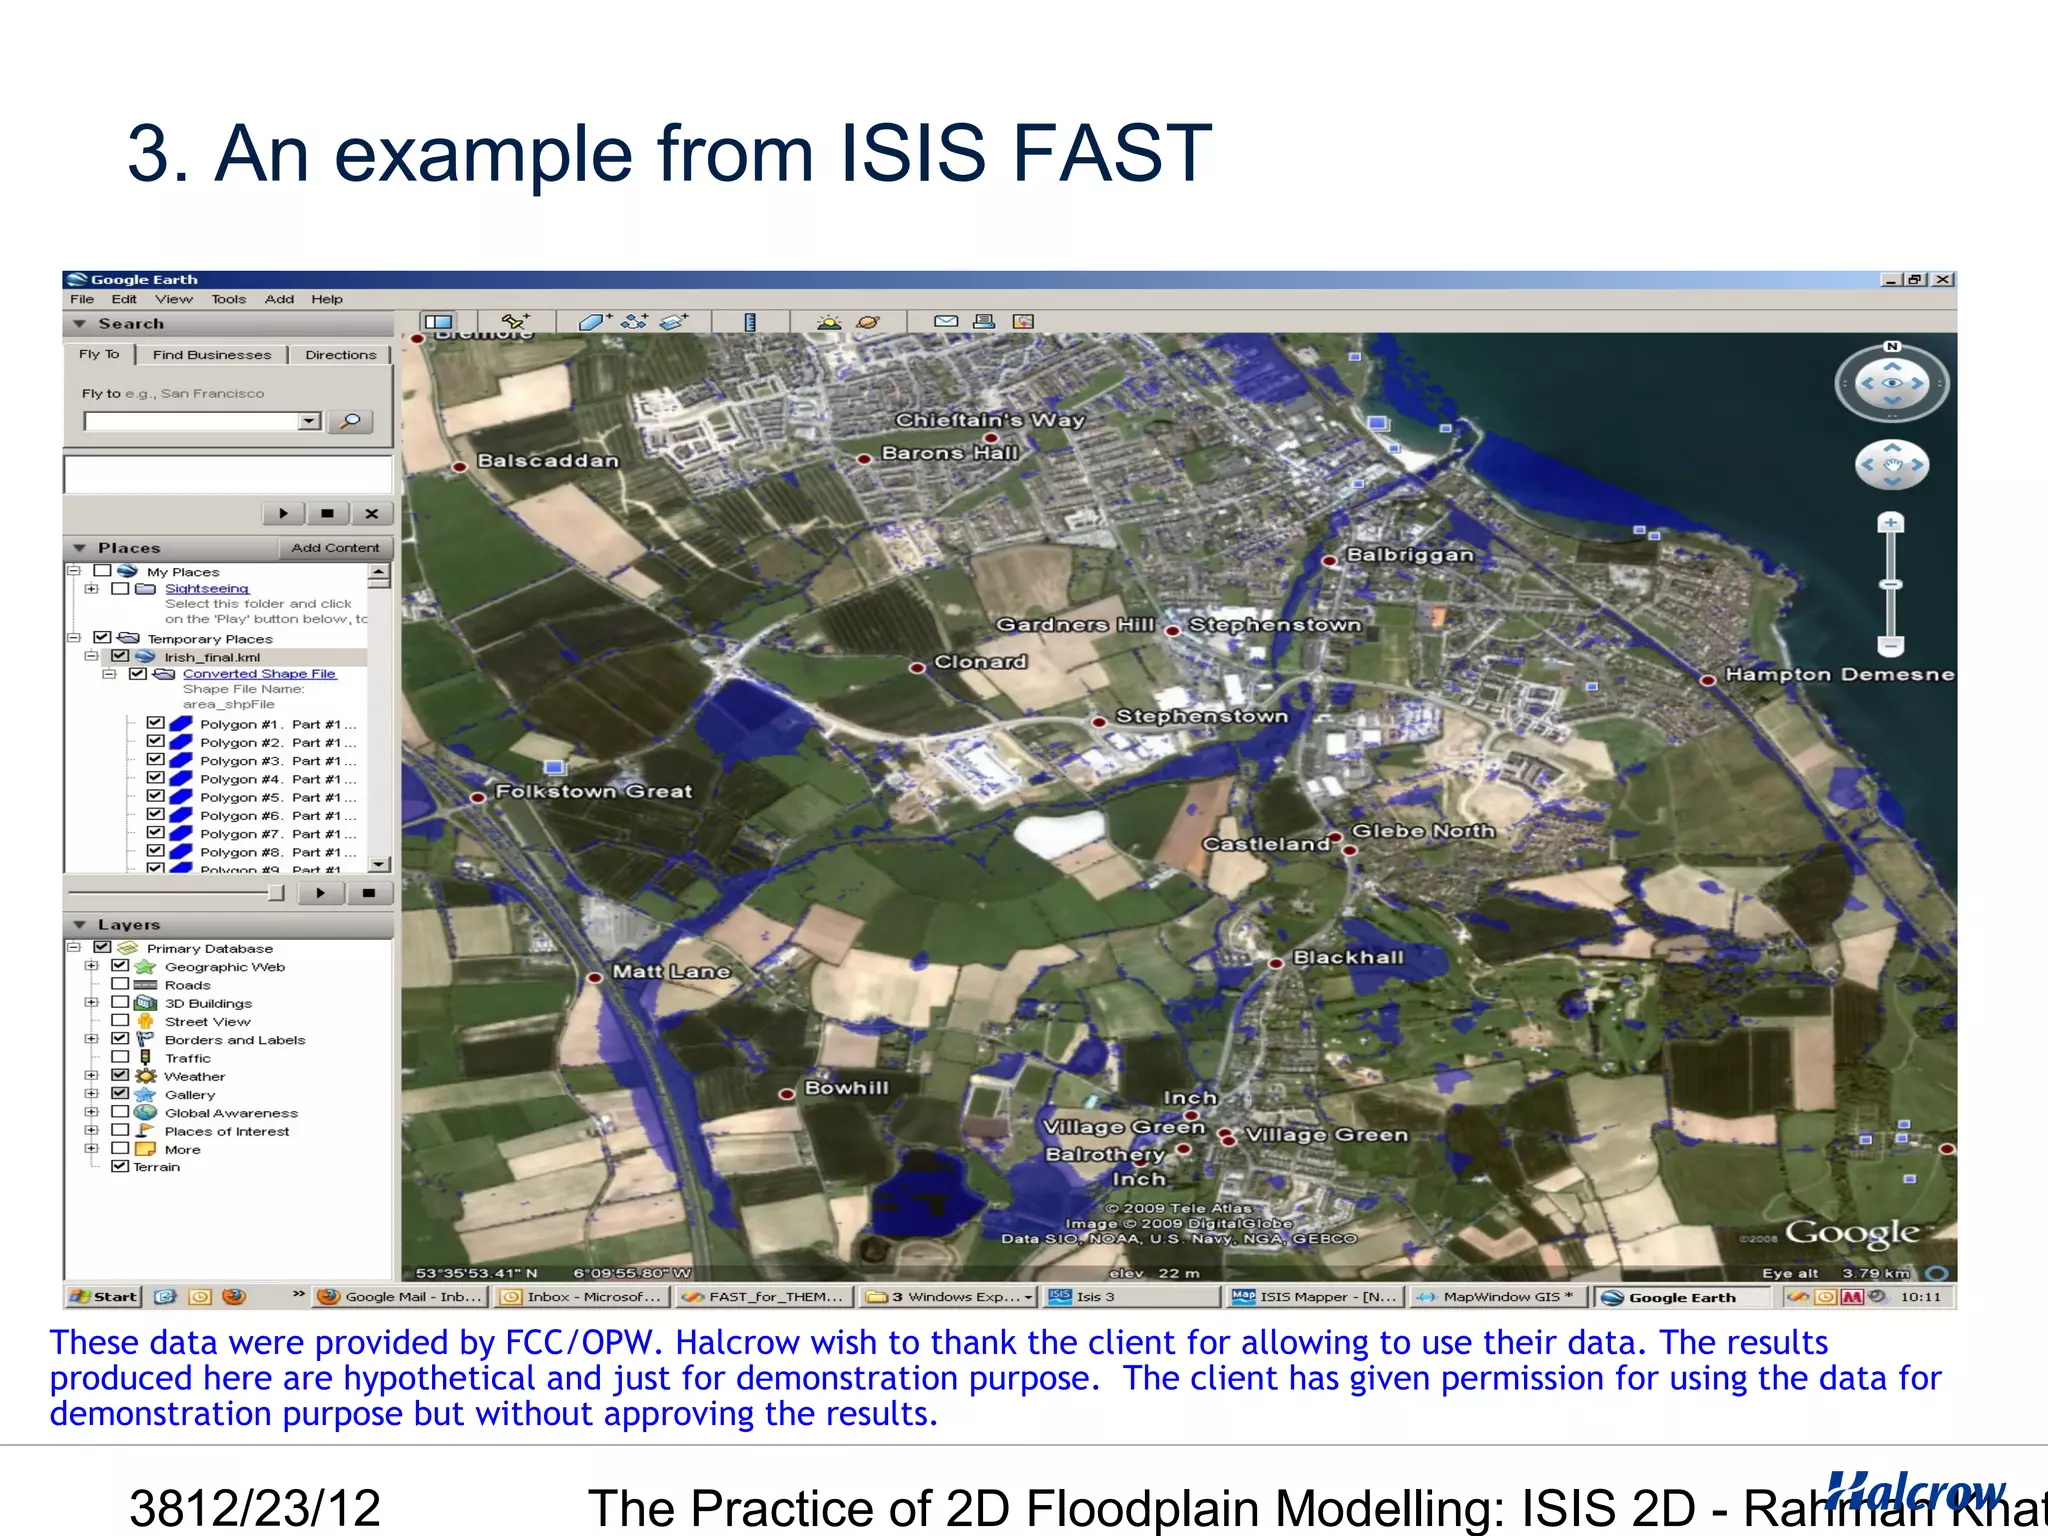
Task: Click the look-around compass eye control
Action: pos(1892,383)
